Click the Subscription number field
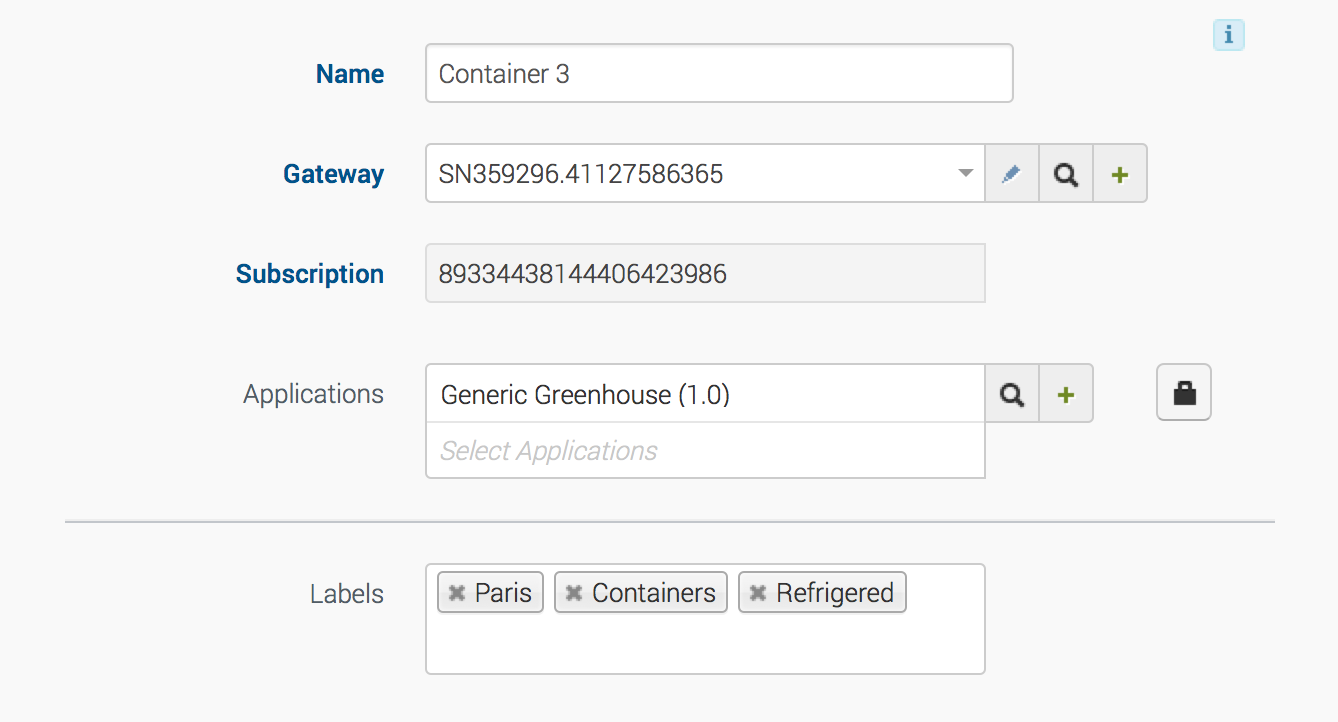 704,274
